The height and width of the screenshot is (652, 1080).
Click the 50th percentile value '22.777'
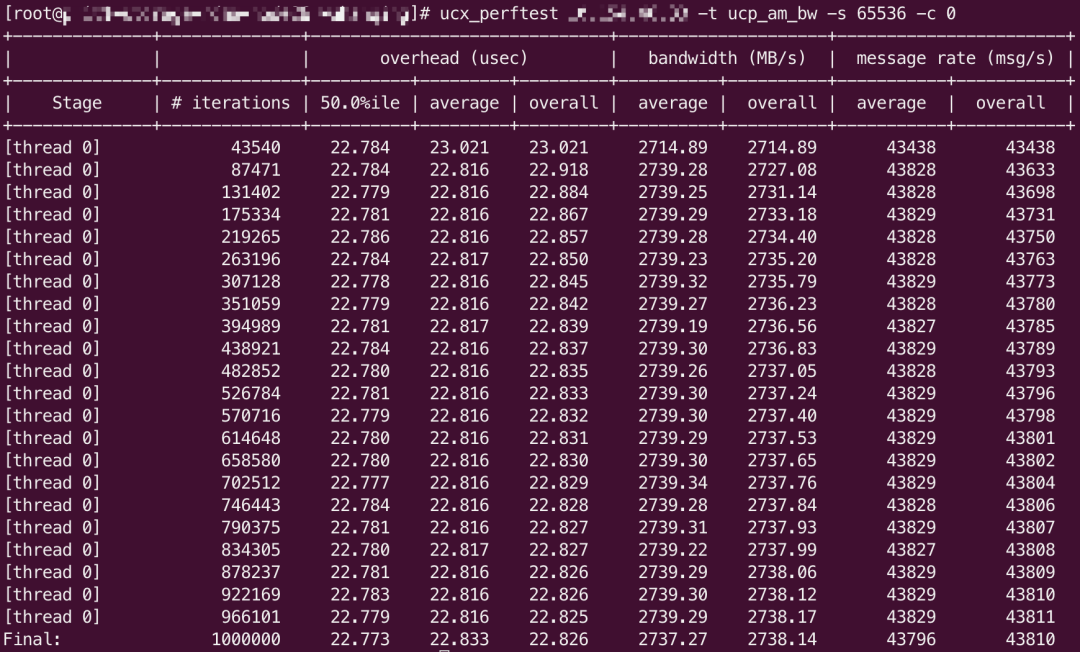click(x=360, y=483)
